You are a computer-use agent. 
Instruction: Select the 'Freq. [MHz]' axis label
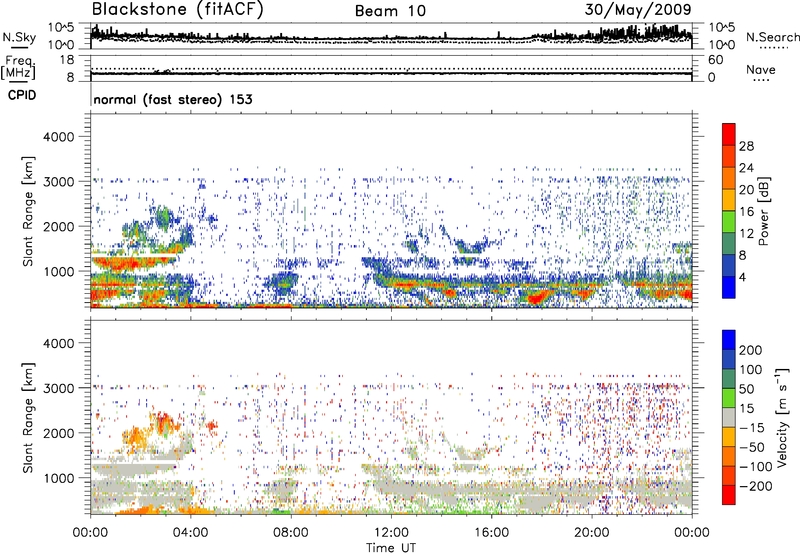pos(19,67)
